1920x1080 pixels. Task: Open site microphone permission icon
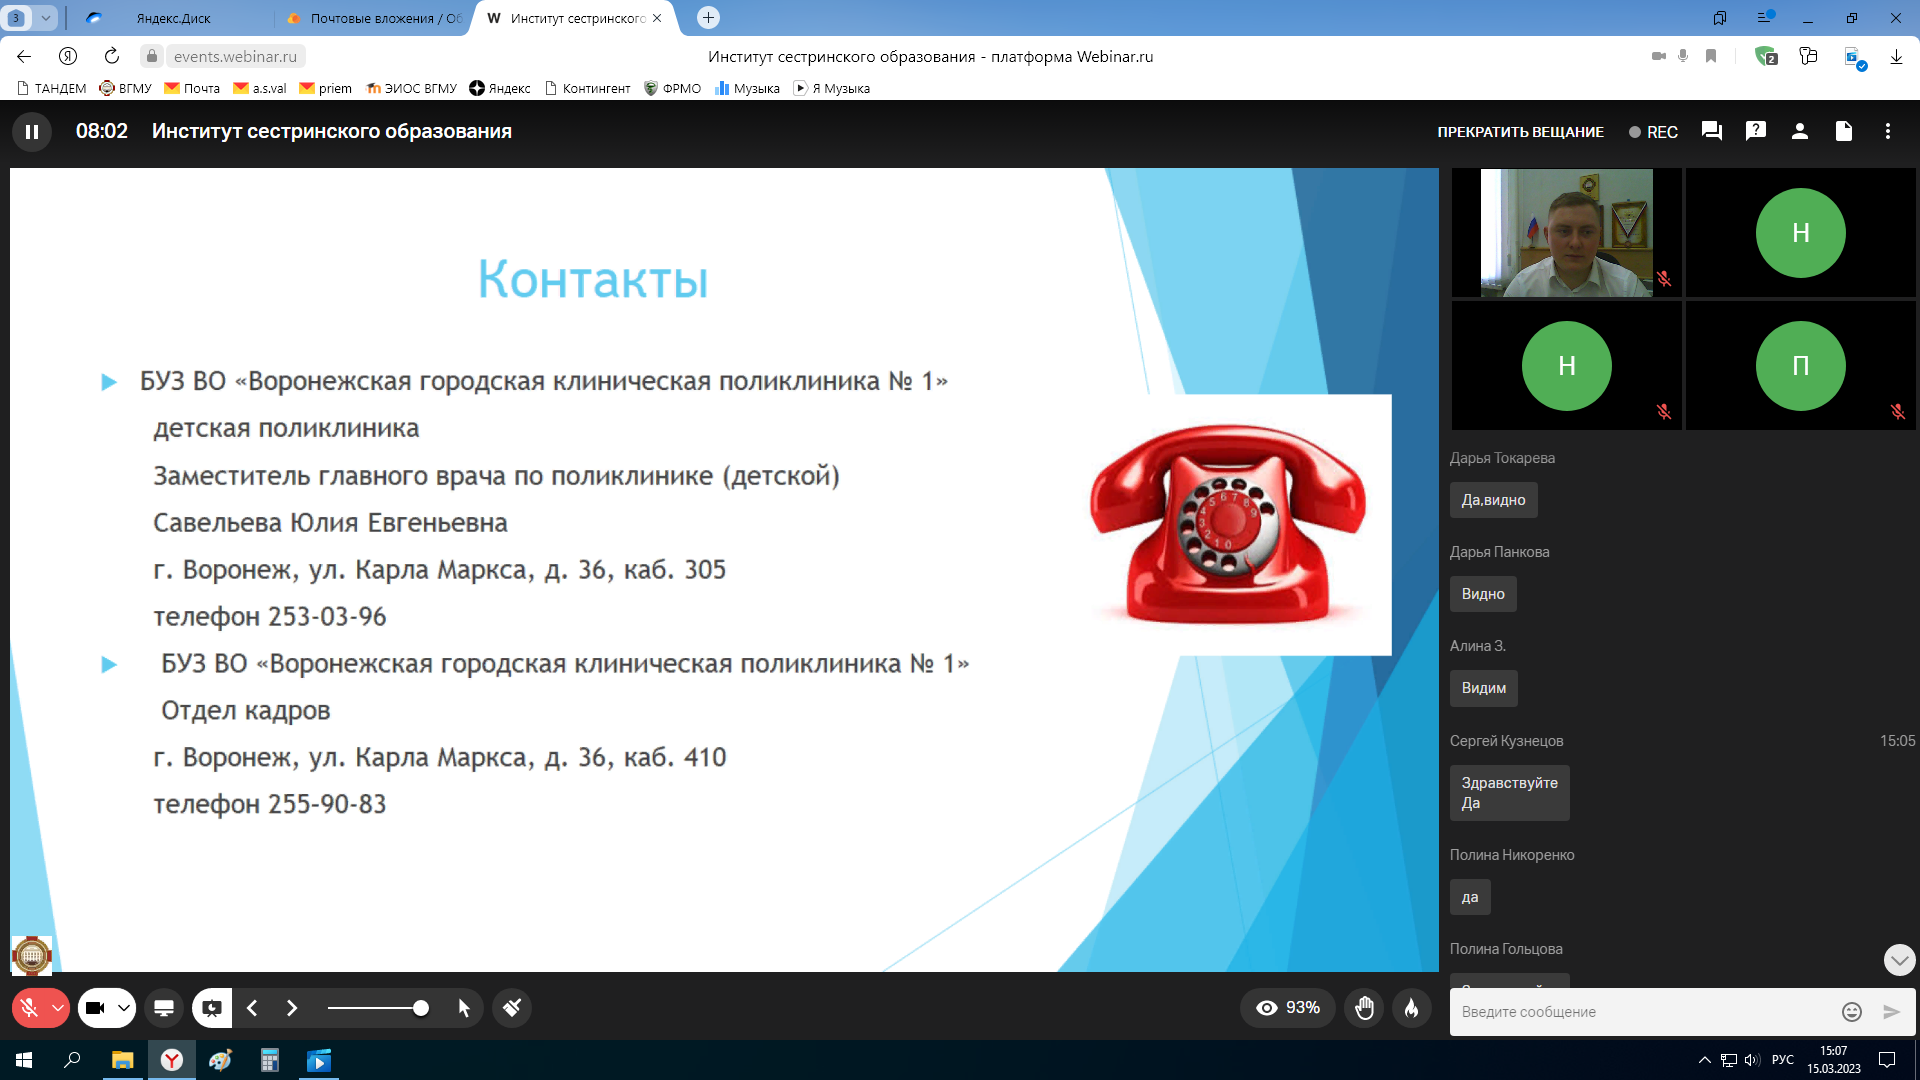pos(1683,57)
